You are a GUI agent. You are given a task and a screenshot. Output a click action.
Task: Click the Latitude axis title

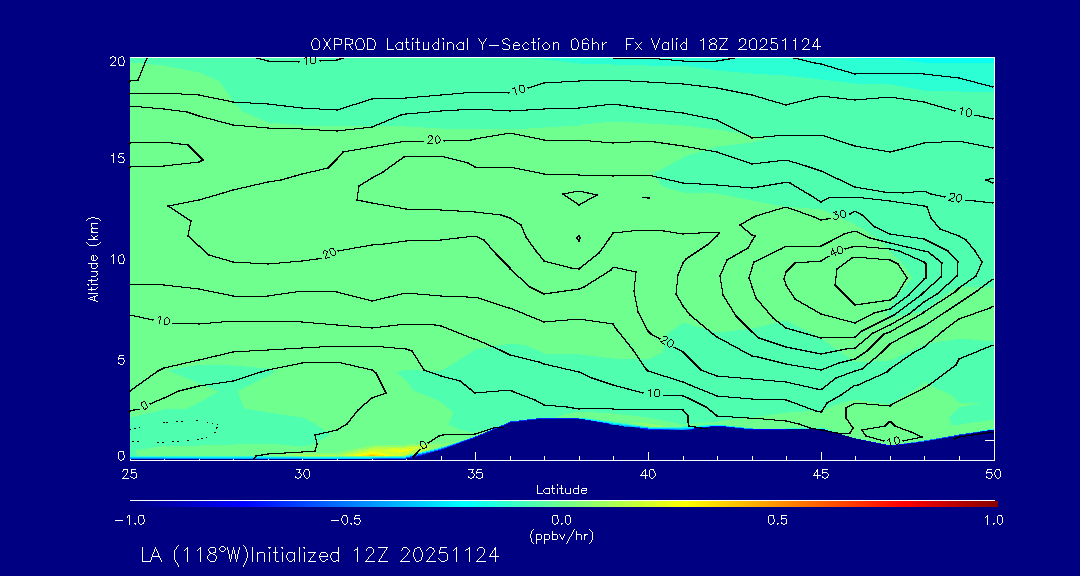pyautogui.click(x=561, y=489)
